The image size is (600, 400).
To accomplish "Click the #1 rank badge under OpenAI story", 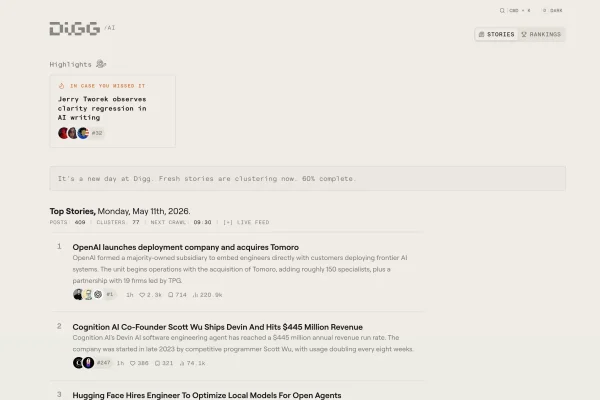I will 110,294.
